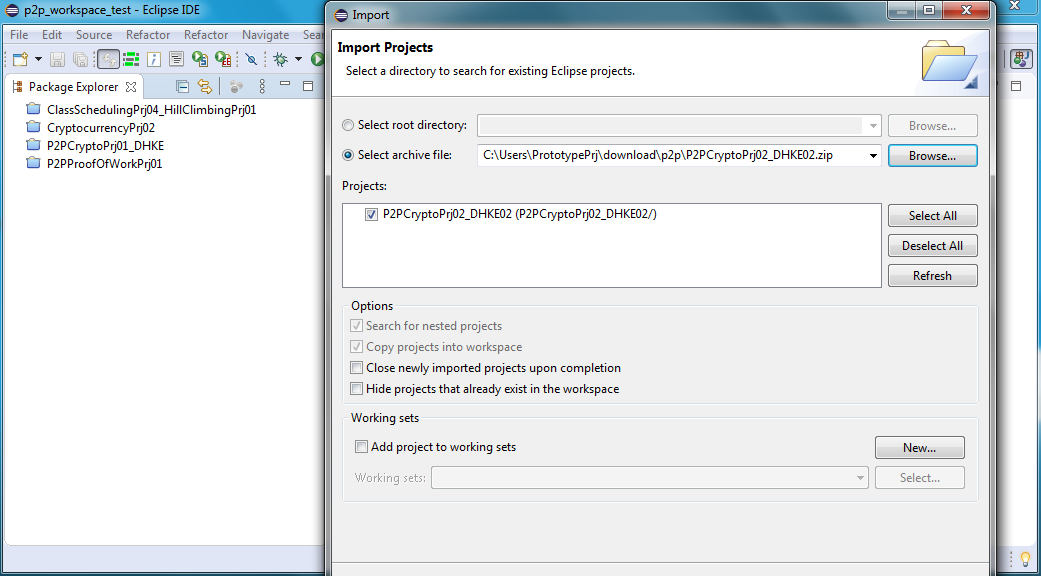The width and height of the screenshot is (1041, 576).
Task: Maximize the editor area pane
Action: pyautogui.click(x=1016, y=86)
